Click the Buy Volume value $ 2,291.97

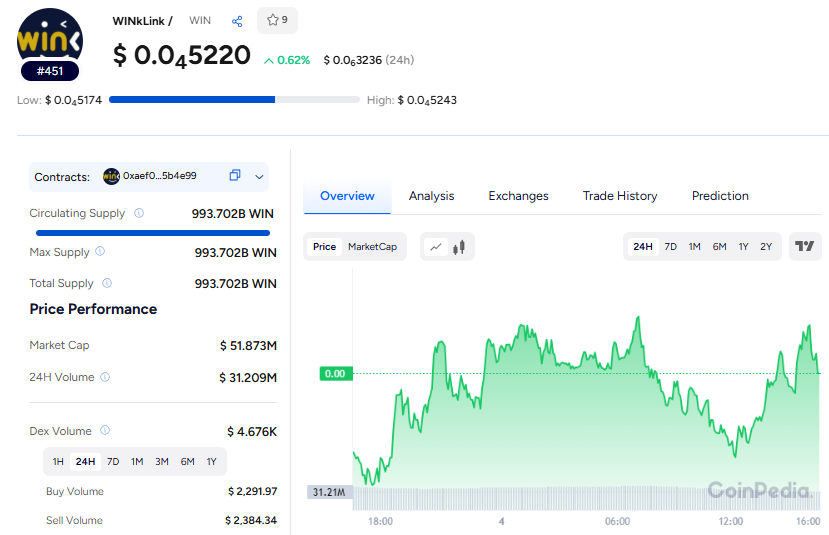pyautogui.click(x=253, y=491)
